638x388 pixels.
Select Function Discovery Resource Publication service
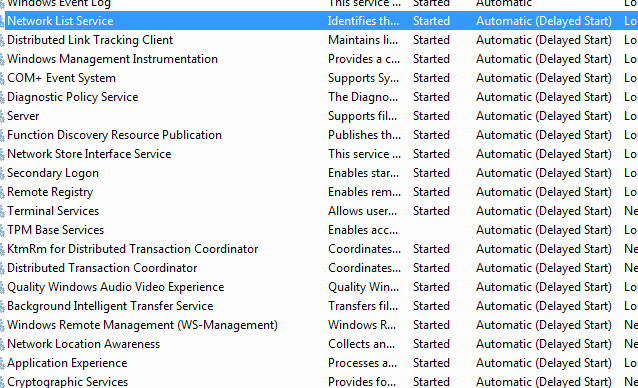coord(114,135)
